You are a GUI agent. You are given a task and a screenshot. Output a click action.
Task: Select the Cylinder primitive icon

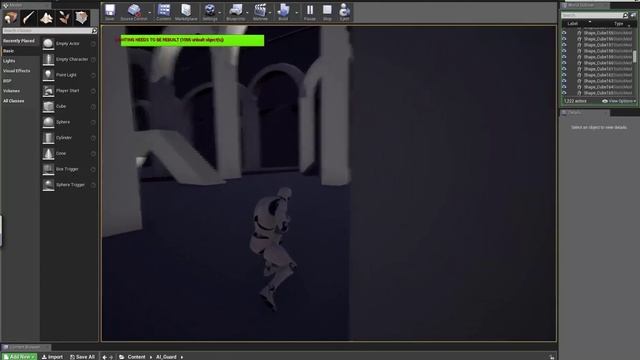pyautogui.click(x=48, y=138)
